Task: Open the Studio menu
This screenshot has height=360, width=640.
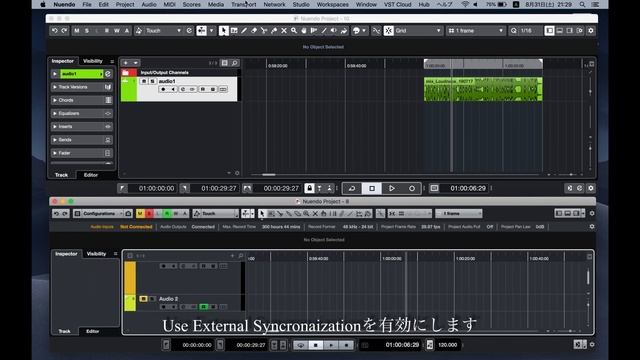Action: tap(301, 4)
